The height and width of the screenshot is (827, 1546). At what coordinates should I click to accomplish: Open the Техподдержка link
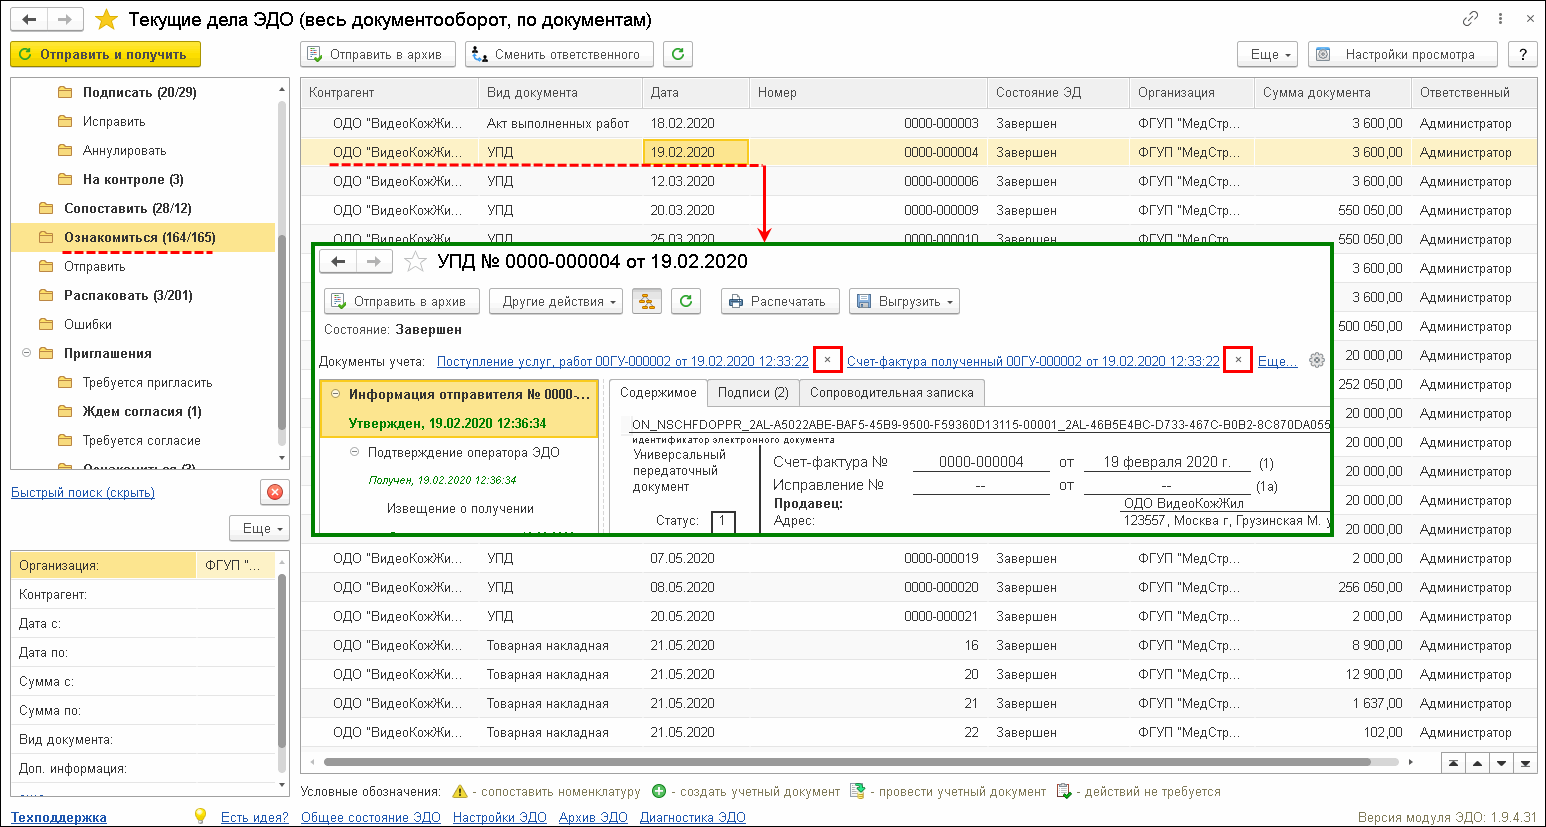59,817
